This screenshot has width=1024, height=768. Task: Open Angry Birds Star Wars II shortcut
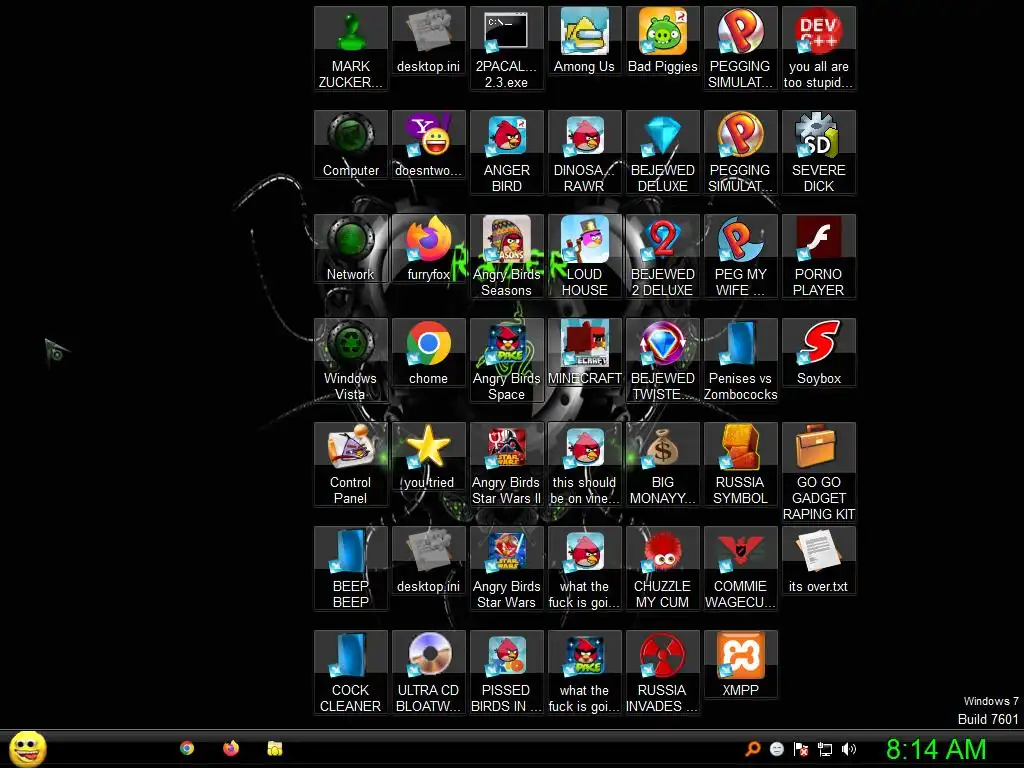[x=506, y=464]
